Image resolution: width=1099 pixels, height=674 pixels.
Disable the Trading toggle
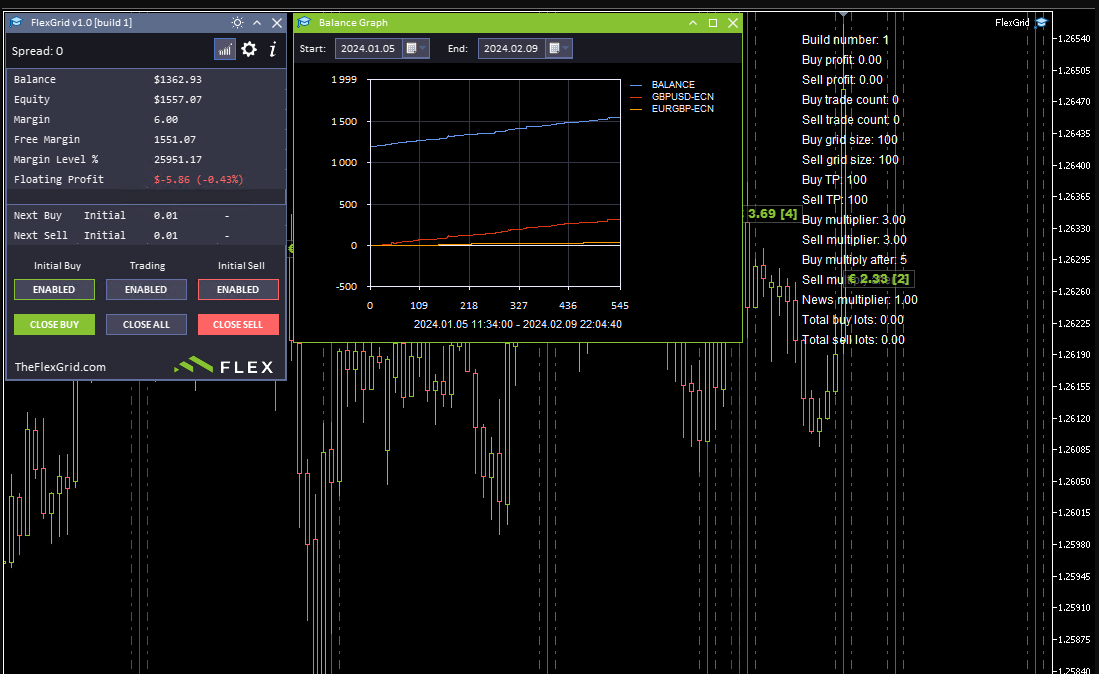[146, 289]
